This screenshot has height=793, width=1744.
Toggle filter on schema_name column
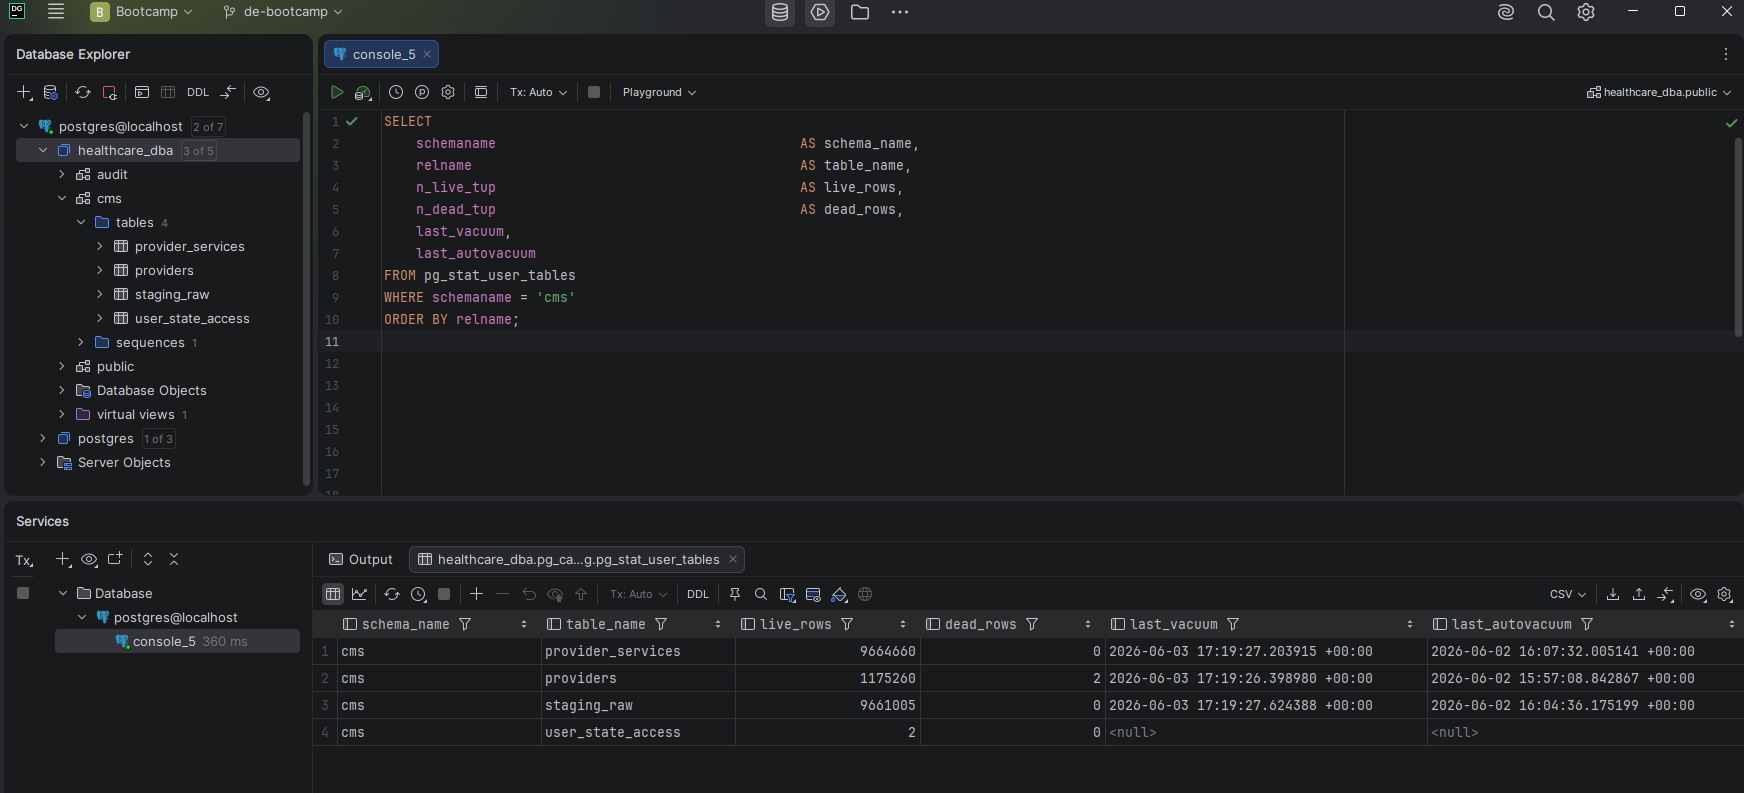pos(465,624)
